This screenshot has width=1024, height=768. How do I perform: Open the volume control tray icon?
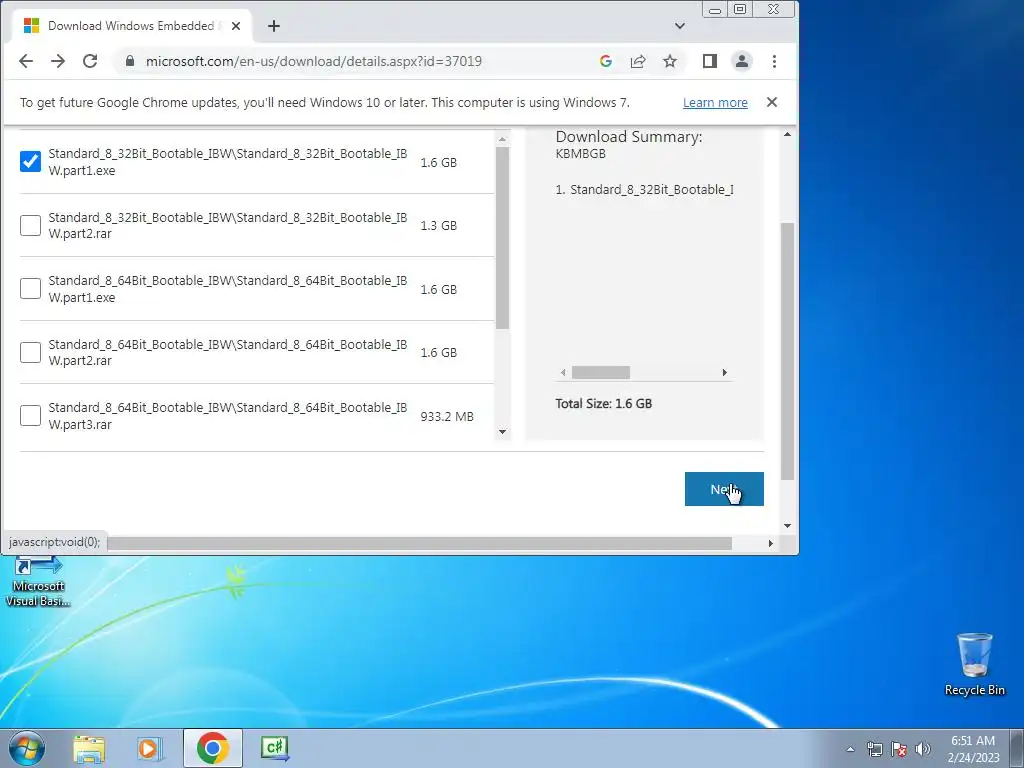tap(923, 749)
